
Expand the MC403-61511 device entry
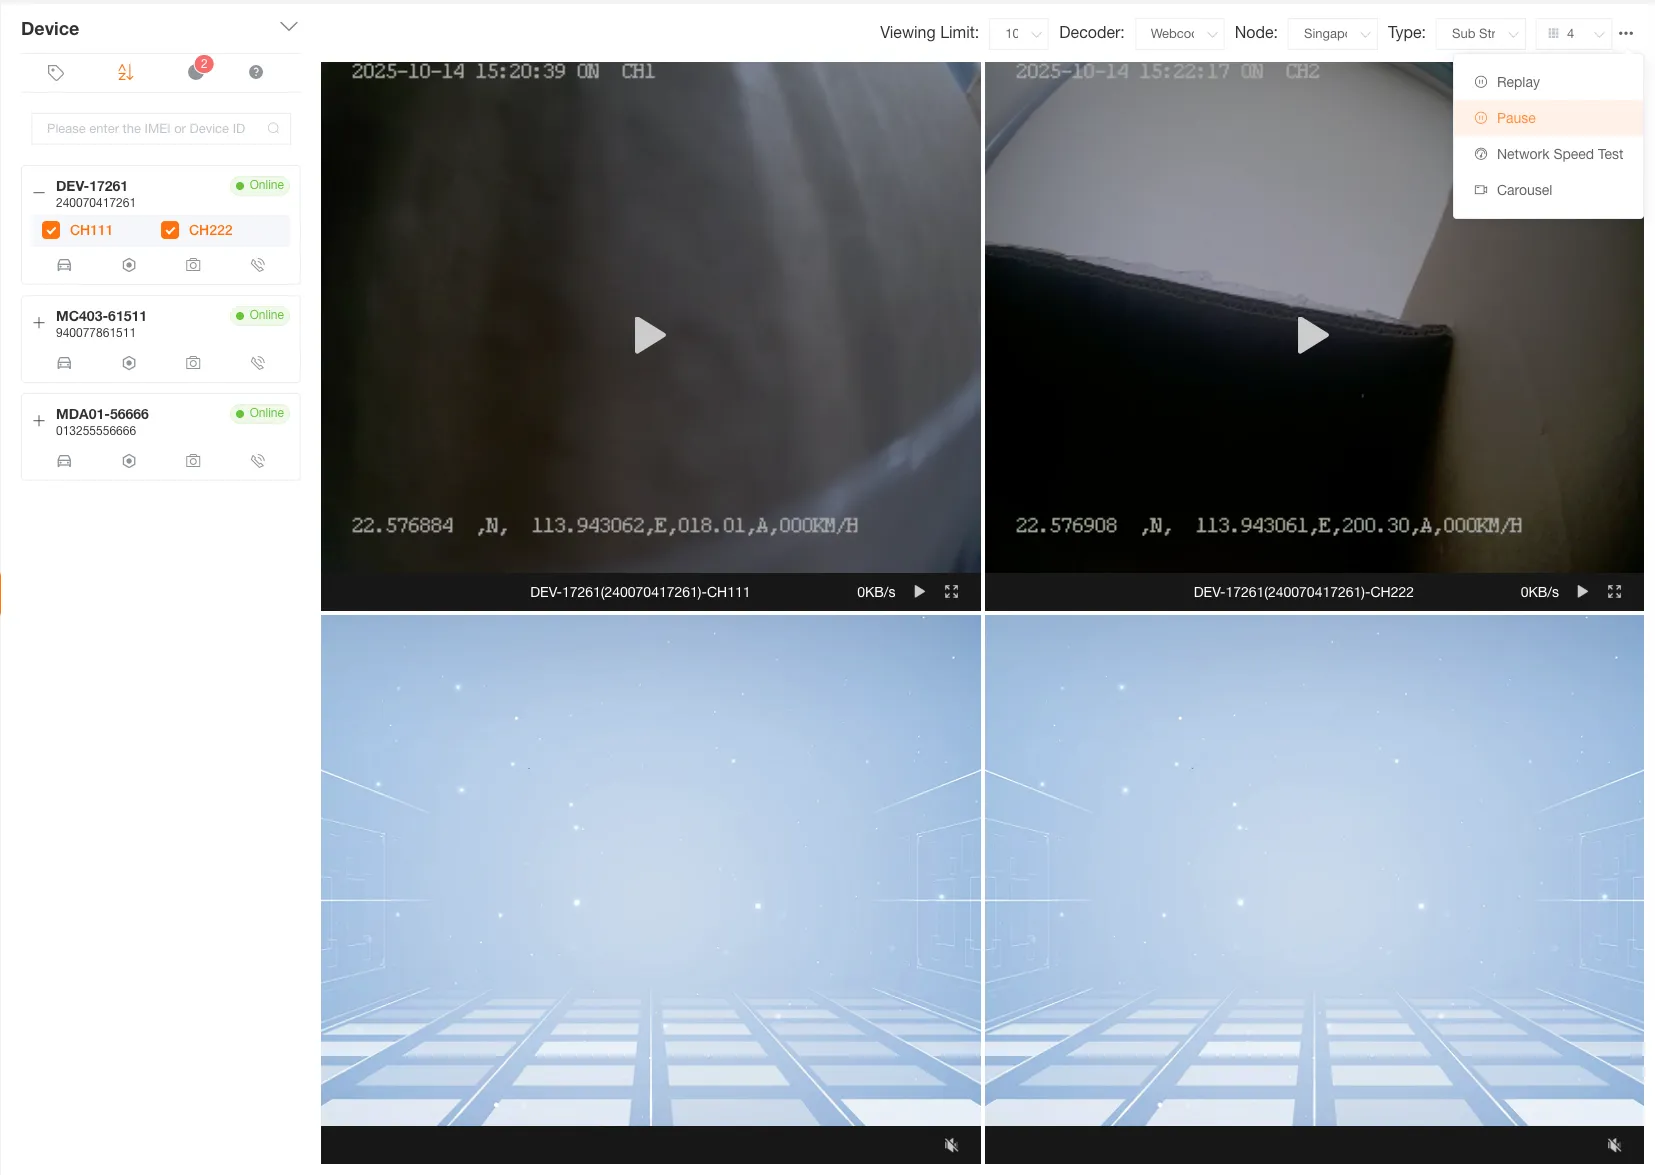click(x=37, y=322)
